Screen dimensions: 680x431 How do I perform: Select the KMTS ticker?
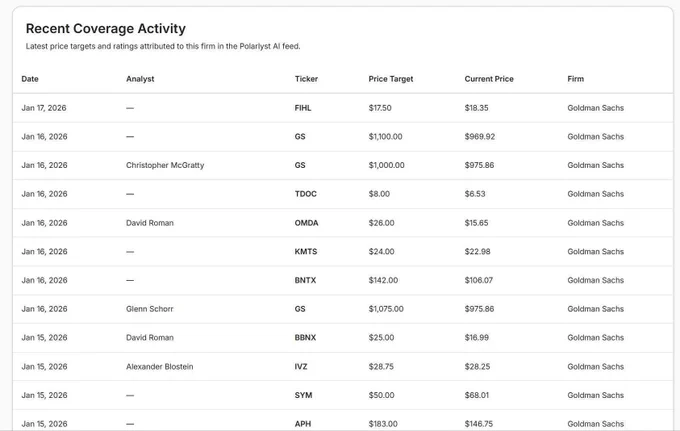point(306,251)
